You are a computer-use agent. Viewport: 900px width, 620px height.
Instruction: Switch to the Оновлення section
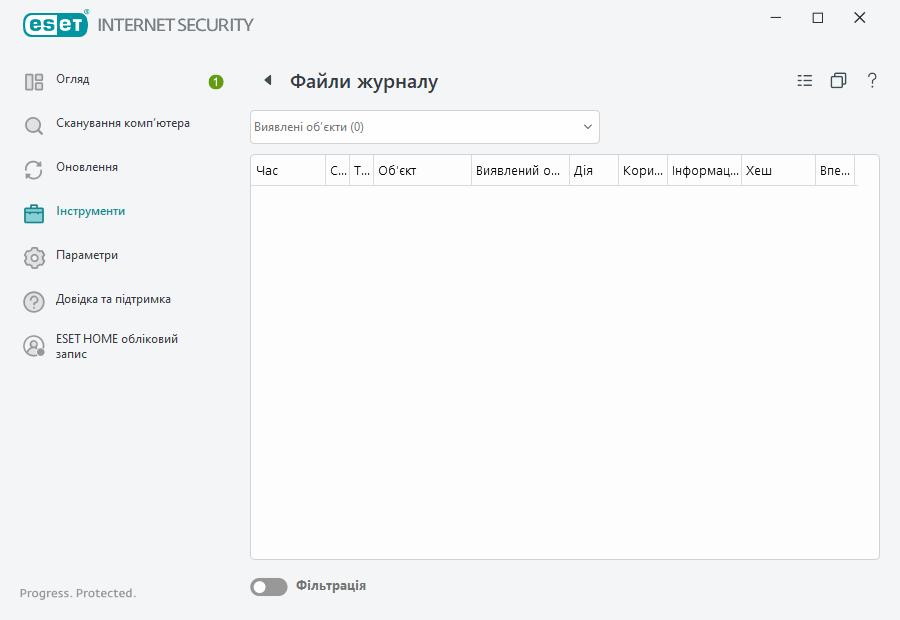(88, 169)
